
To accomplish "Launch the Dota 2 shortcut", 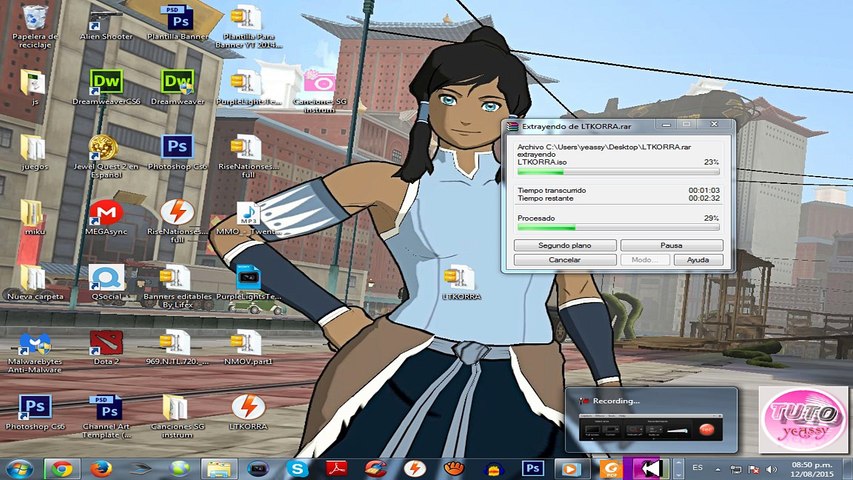I will (x=106, y=347).
